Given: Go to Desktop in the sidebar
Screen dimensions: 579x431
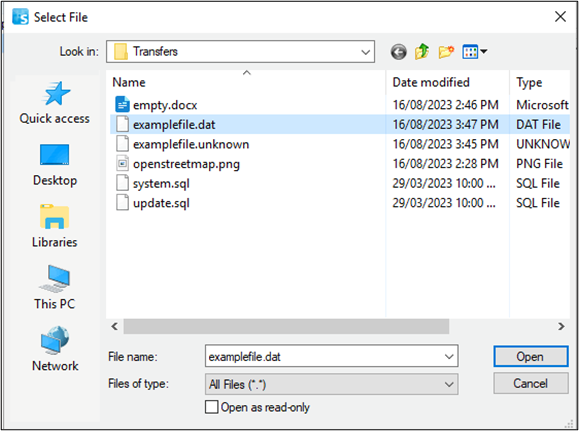Looking at the screenshot, I should 55,165.
